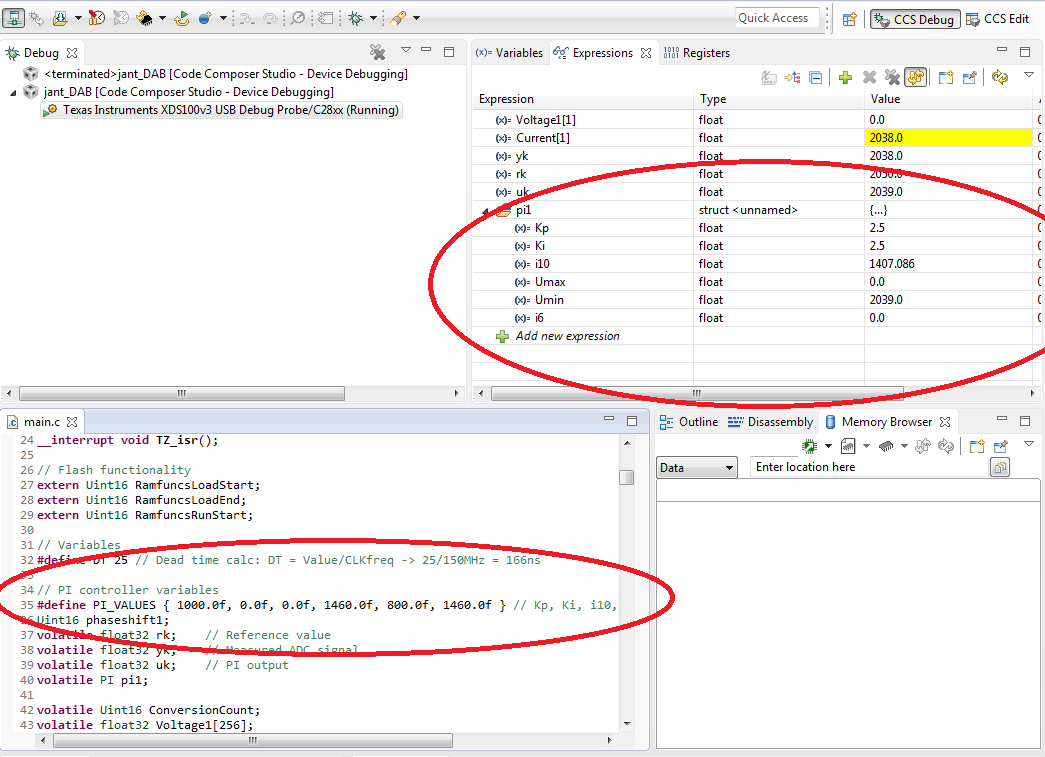Click line 35 PI_VALUES define in editor
The width and height of the screenshot is (1045, 757).
tap(327, 605)
